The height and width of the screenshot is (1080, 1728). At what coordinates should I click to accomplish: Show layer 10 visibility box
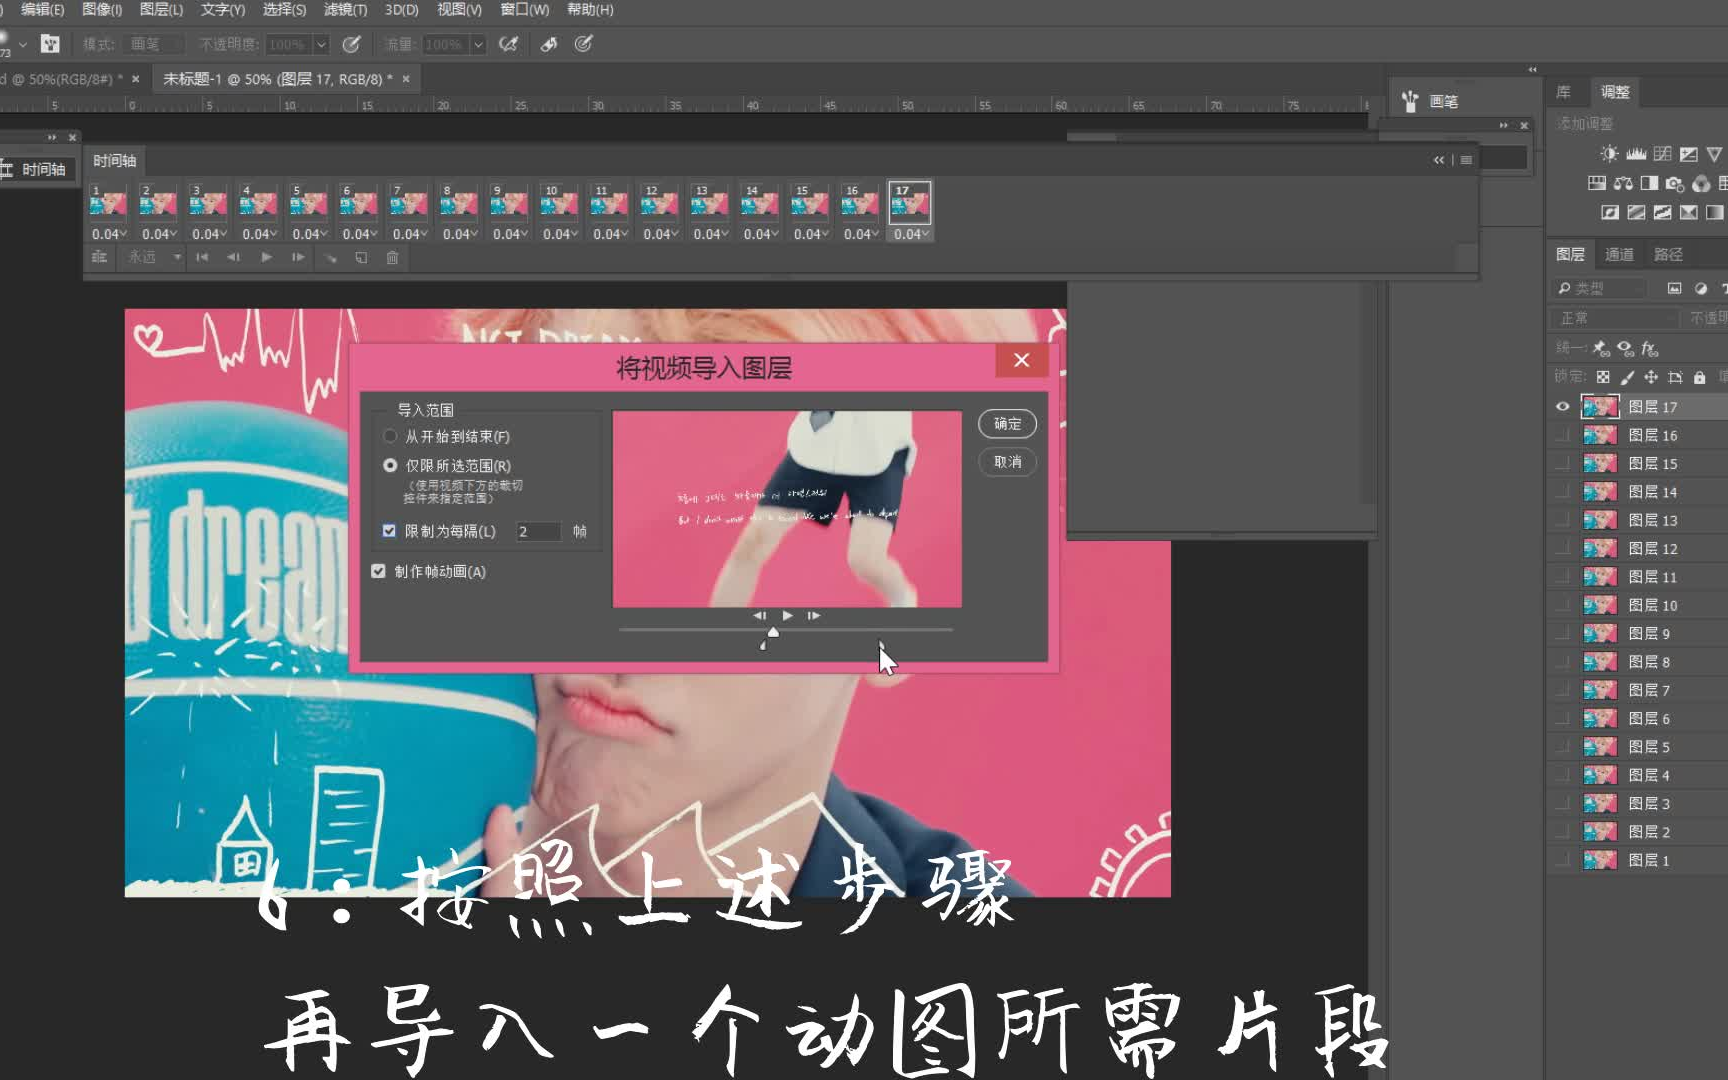click(1562, 605)
